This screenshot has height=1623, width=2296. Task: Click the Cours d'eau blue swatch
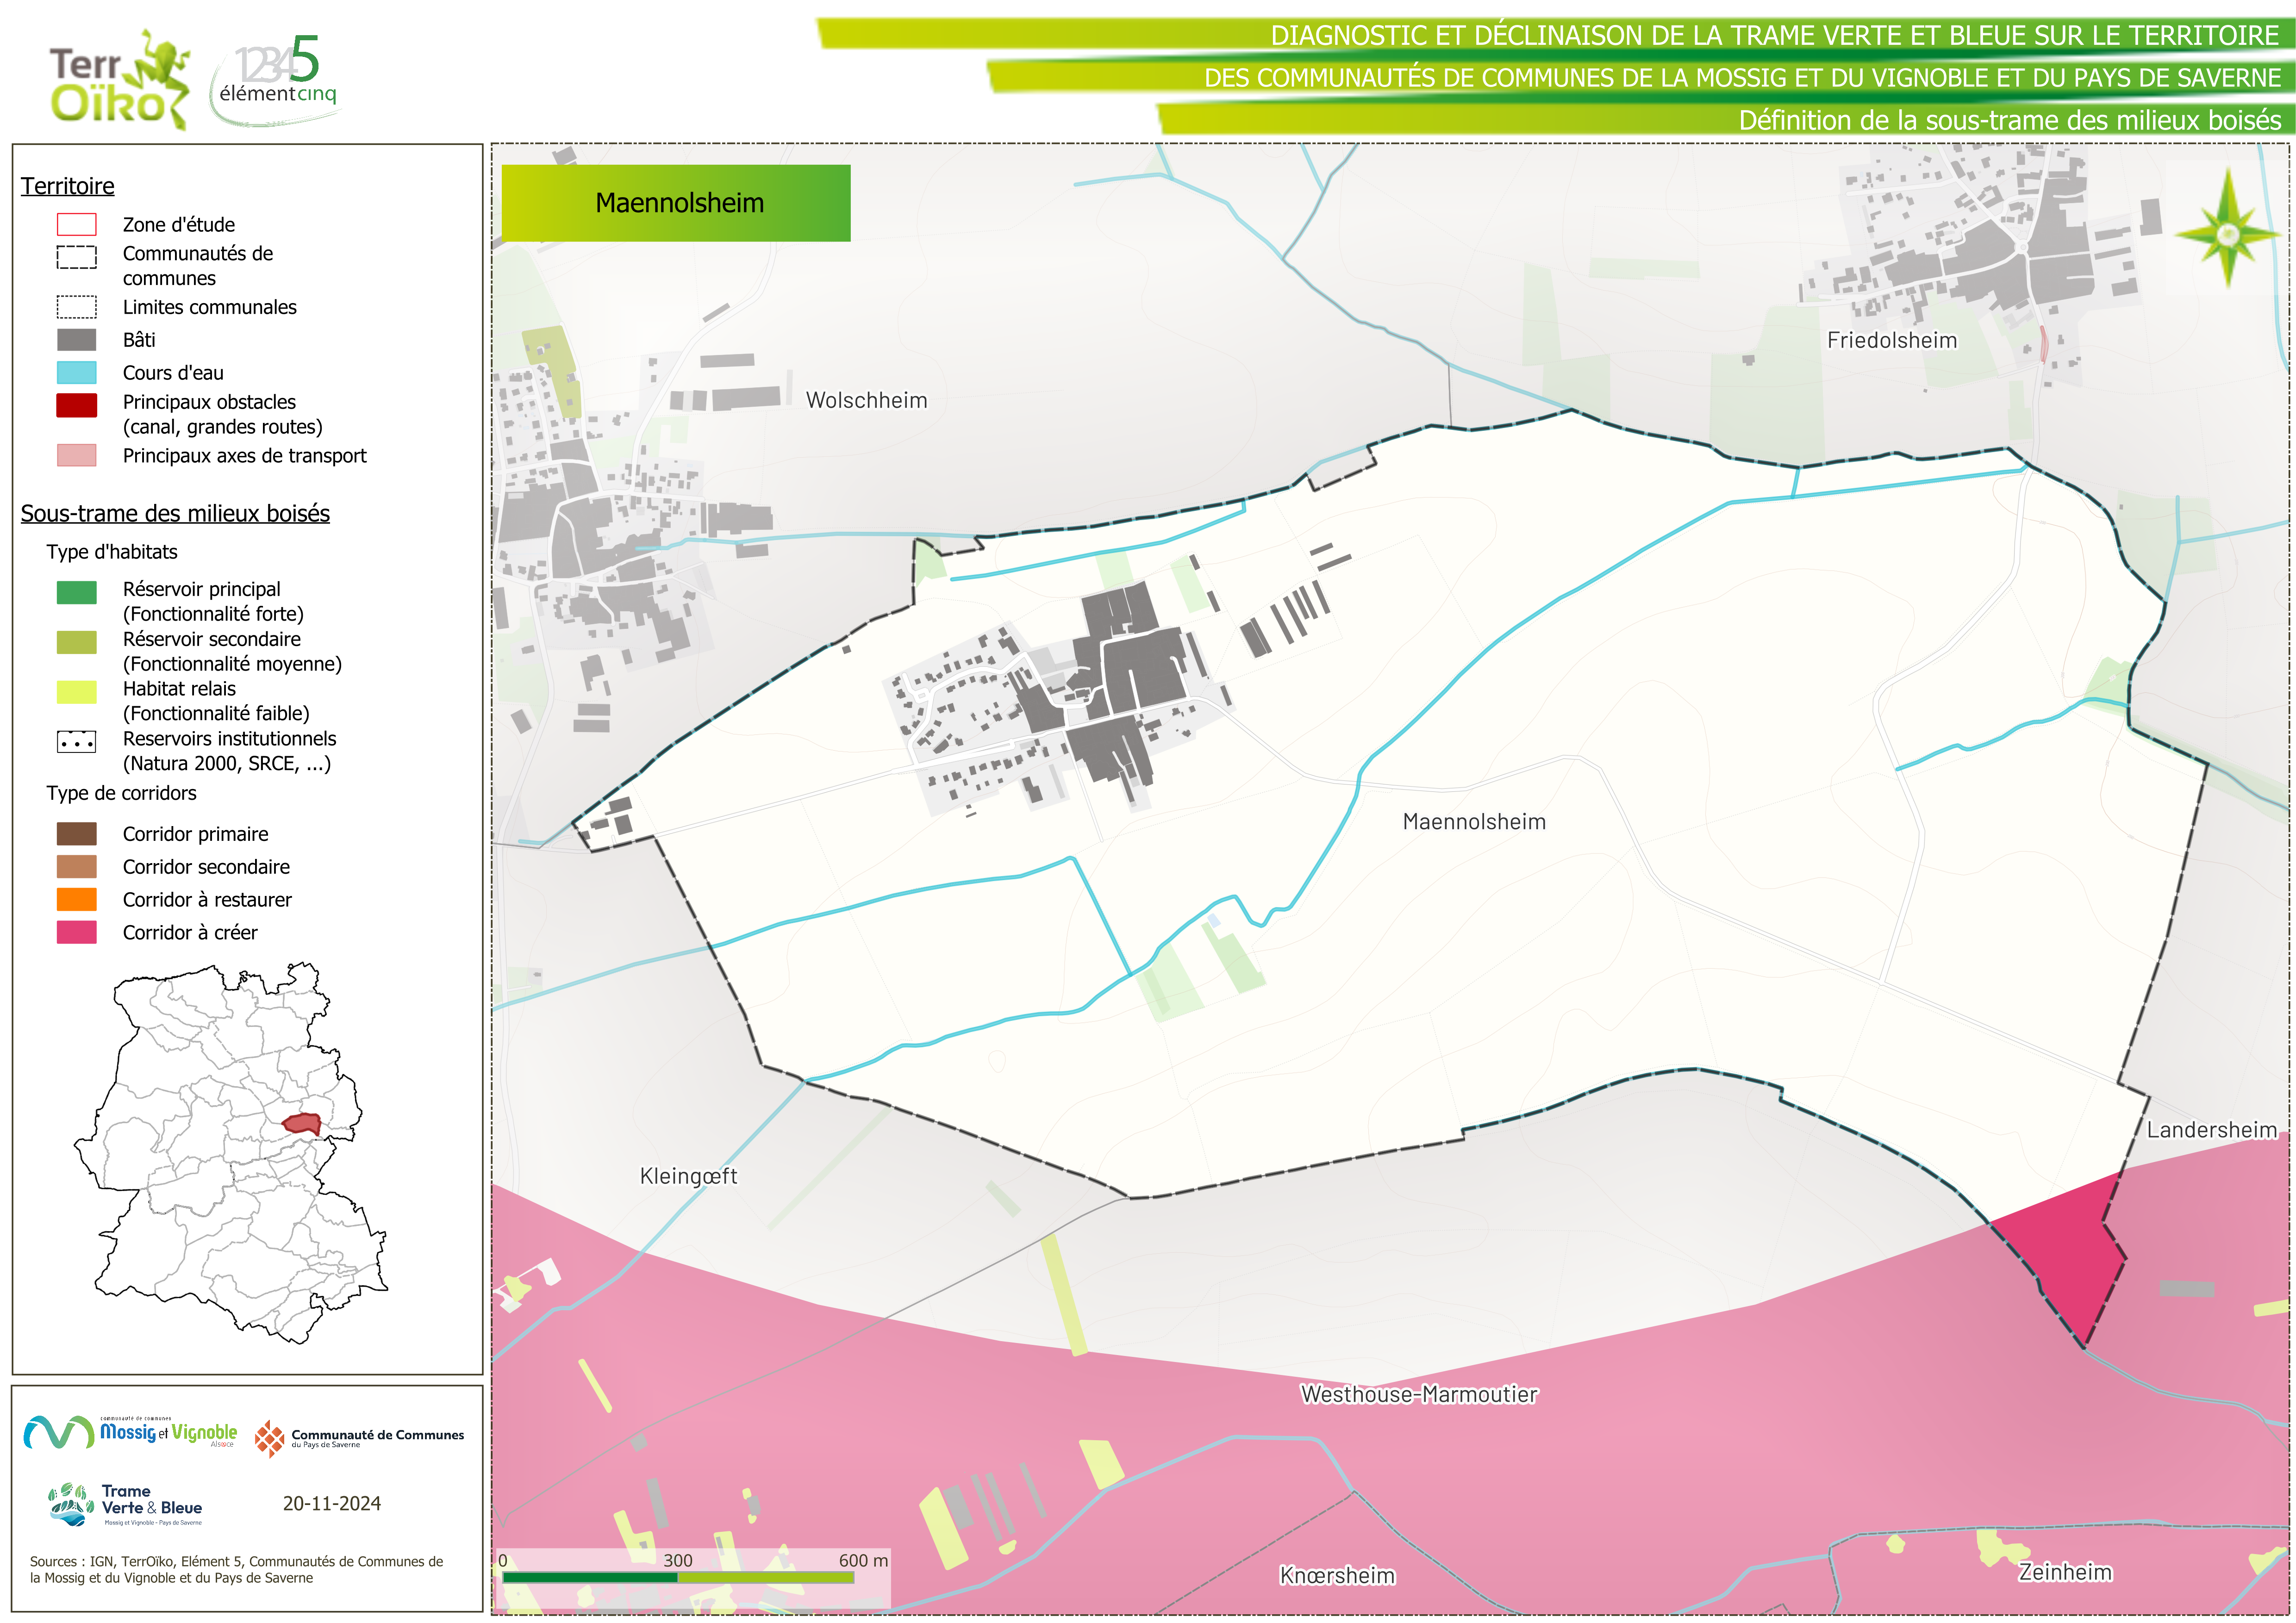pyautogui.click(x=77, y=373)
